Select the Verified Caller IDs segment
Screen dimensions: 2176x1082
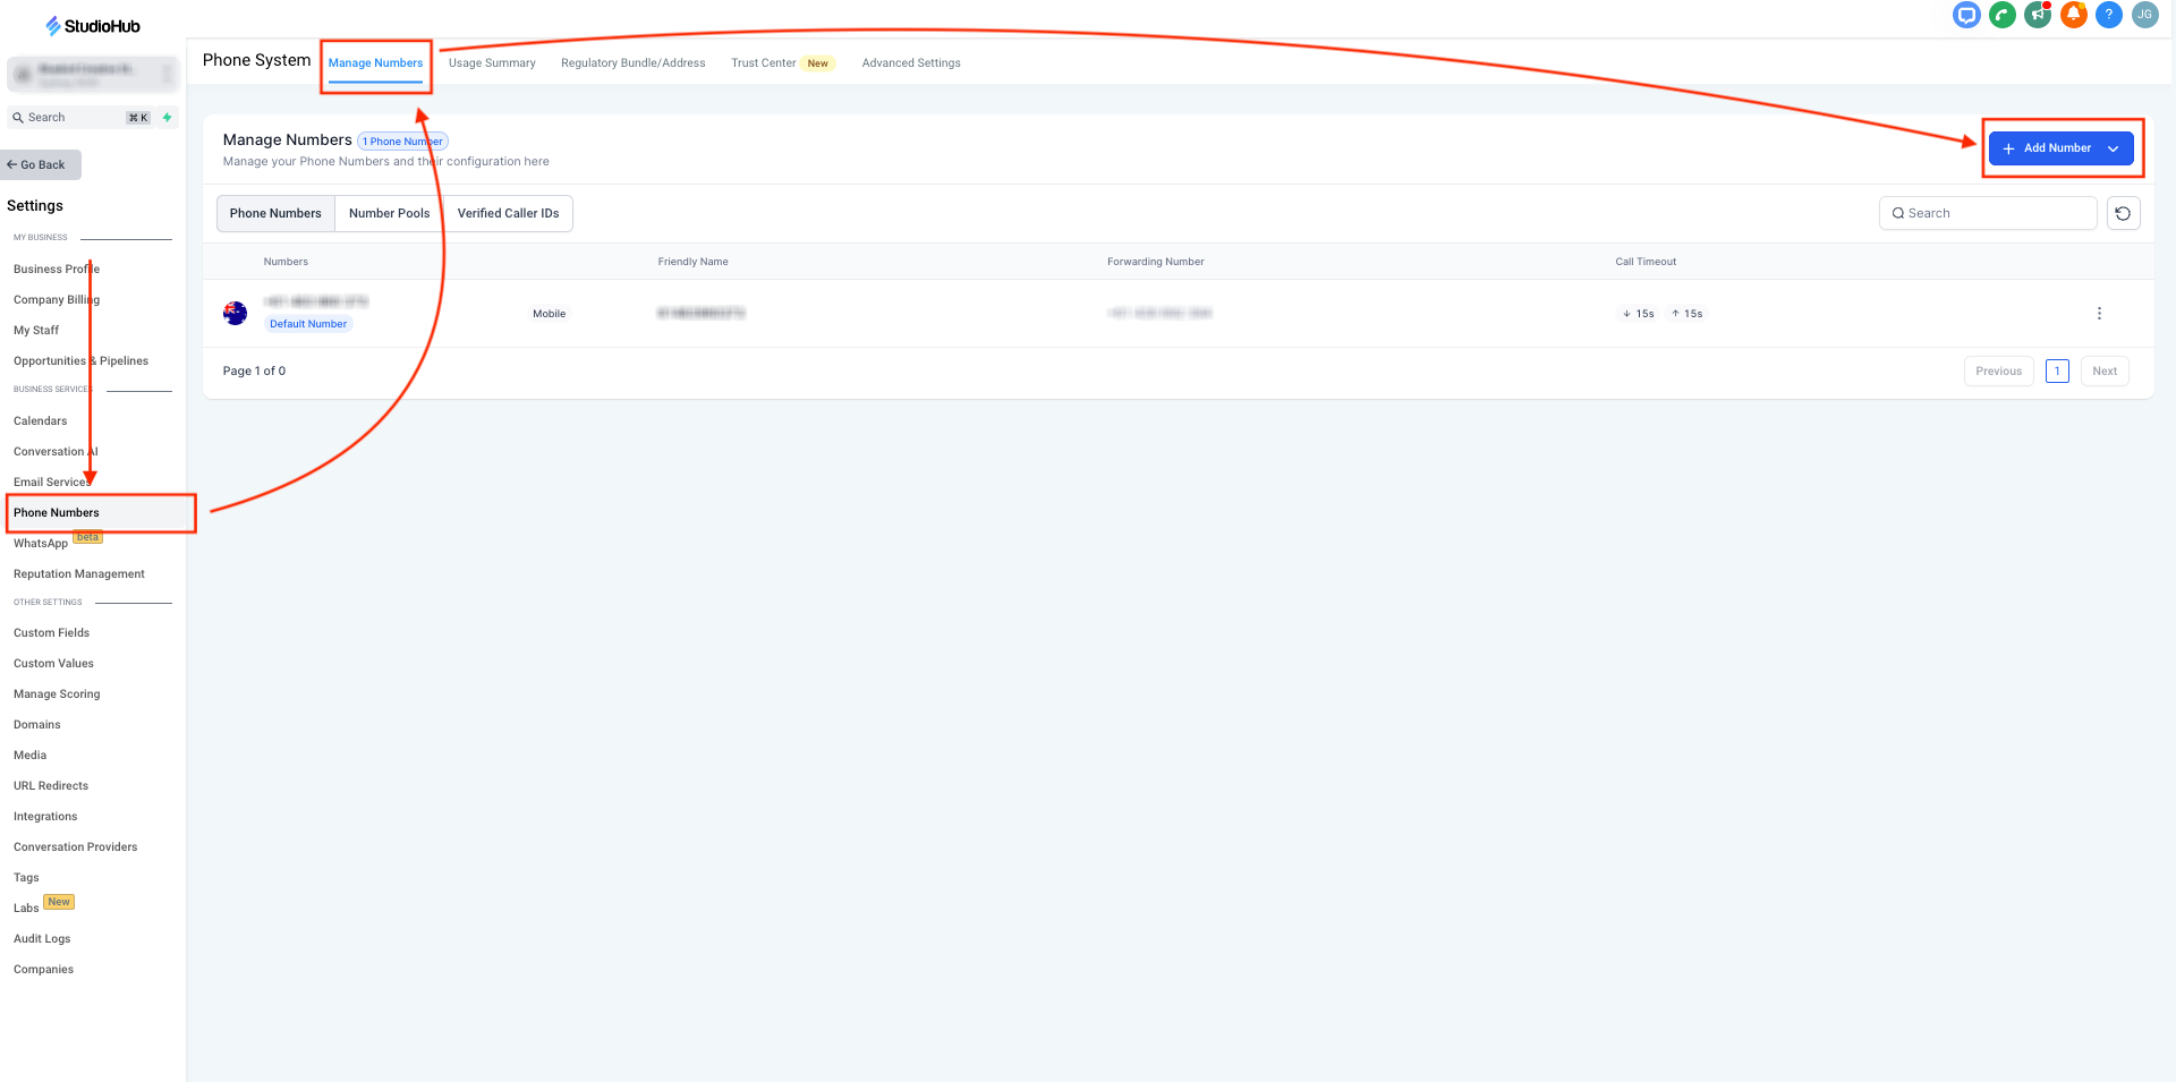(508, 213)
